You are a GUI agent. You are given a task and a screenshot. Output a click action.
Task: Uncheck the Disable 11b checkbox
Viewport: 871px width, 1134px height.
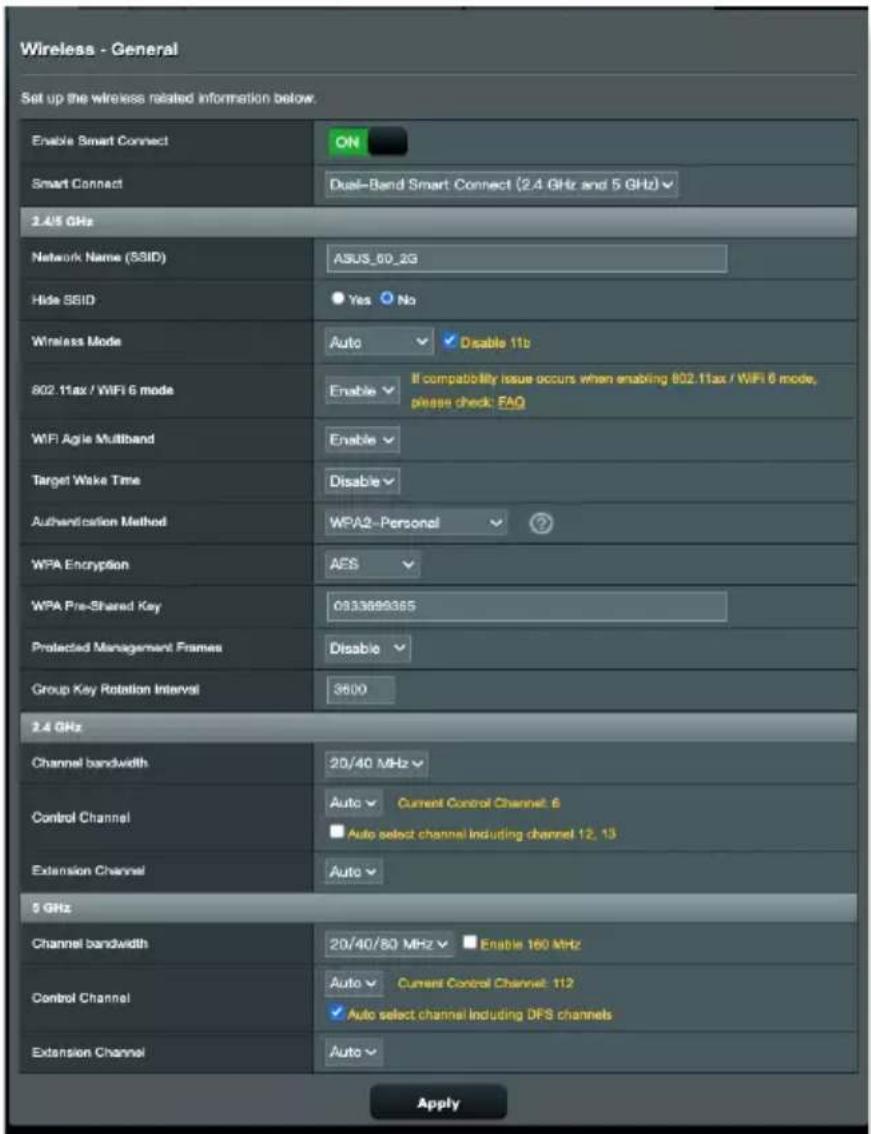click(450, 341)
